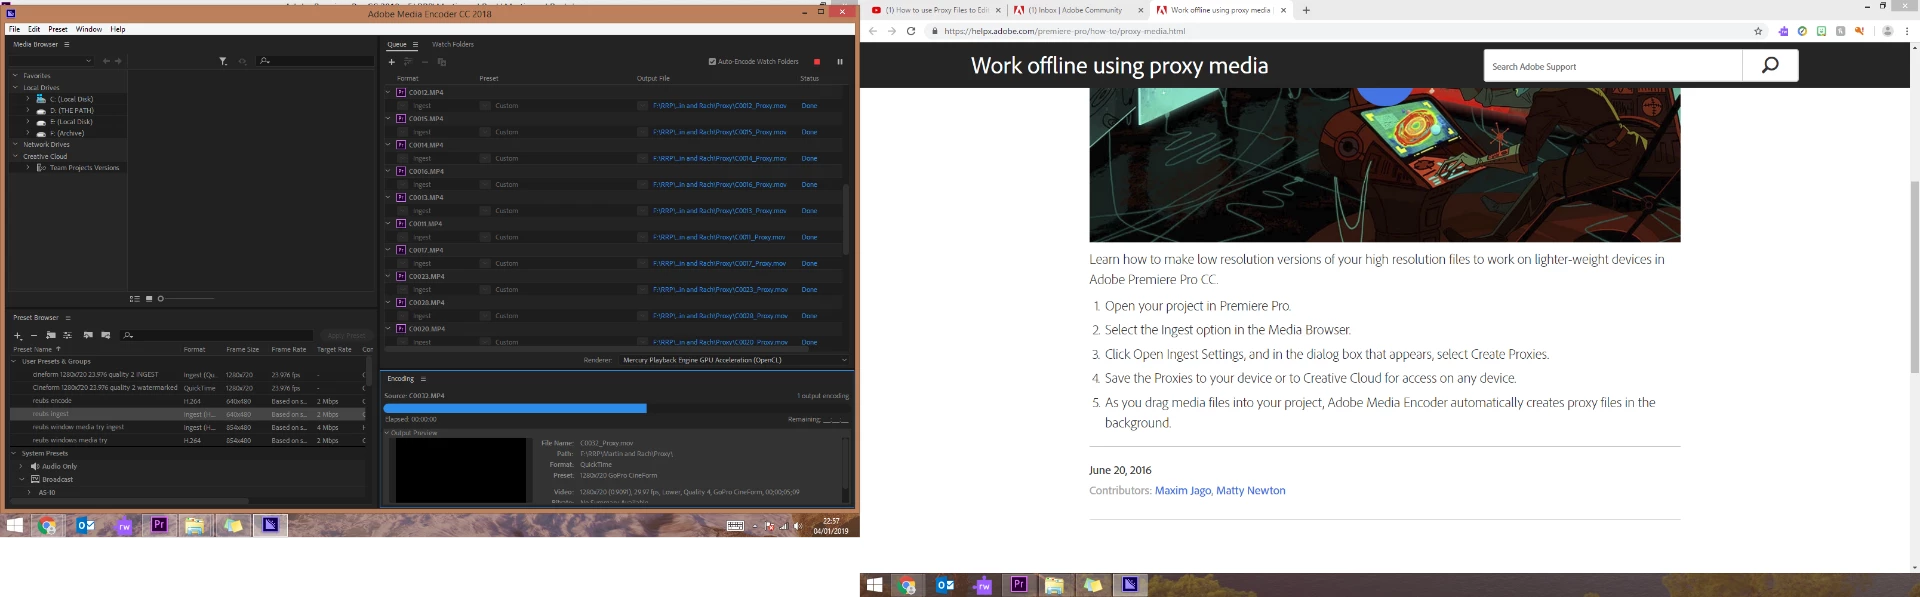The width and height of the screenshot is (1920, 597).
Task: Open the File menu
Action: click(14, 29)
